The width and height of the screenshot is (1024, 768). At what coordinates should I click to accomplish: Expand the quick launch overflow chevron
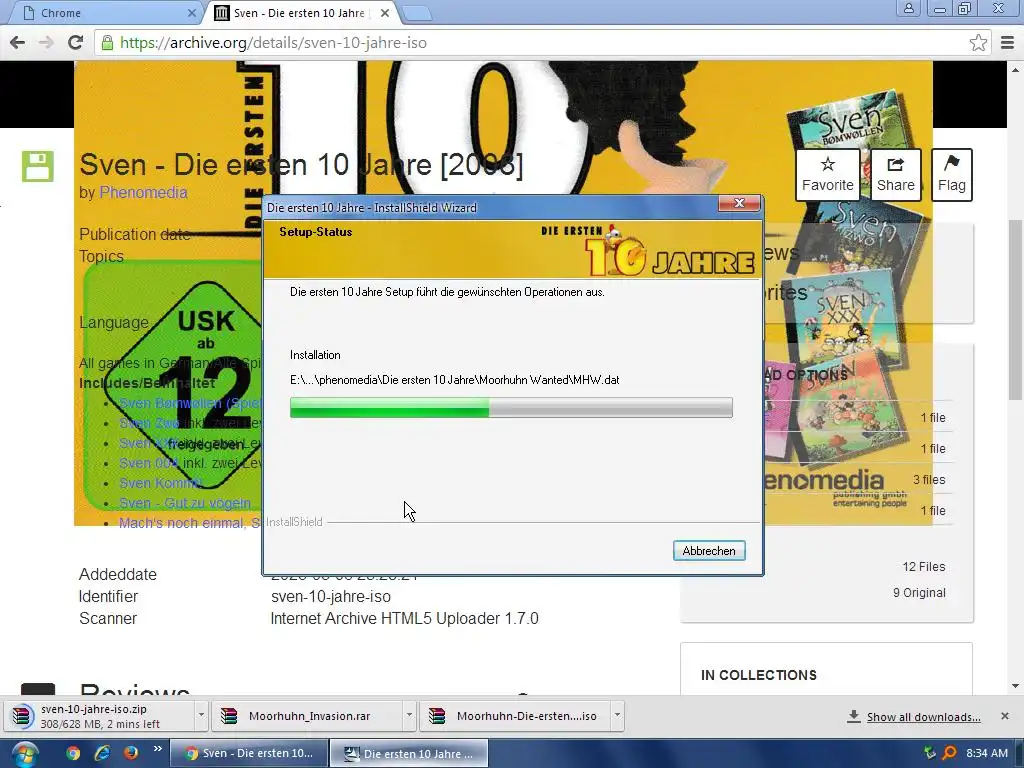coord(157,749)
